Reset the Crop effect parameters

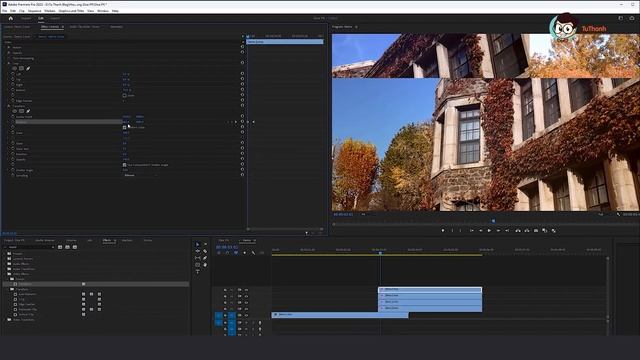pos(242,63)
